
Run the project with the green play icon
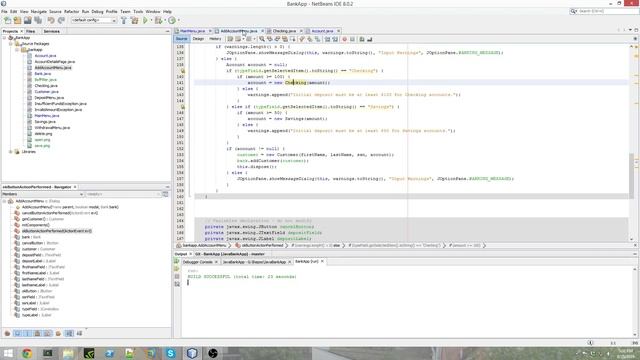click(x=145, y=20)
